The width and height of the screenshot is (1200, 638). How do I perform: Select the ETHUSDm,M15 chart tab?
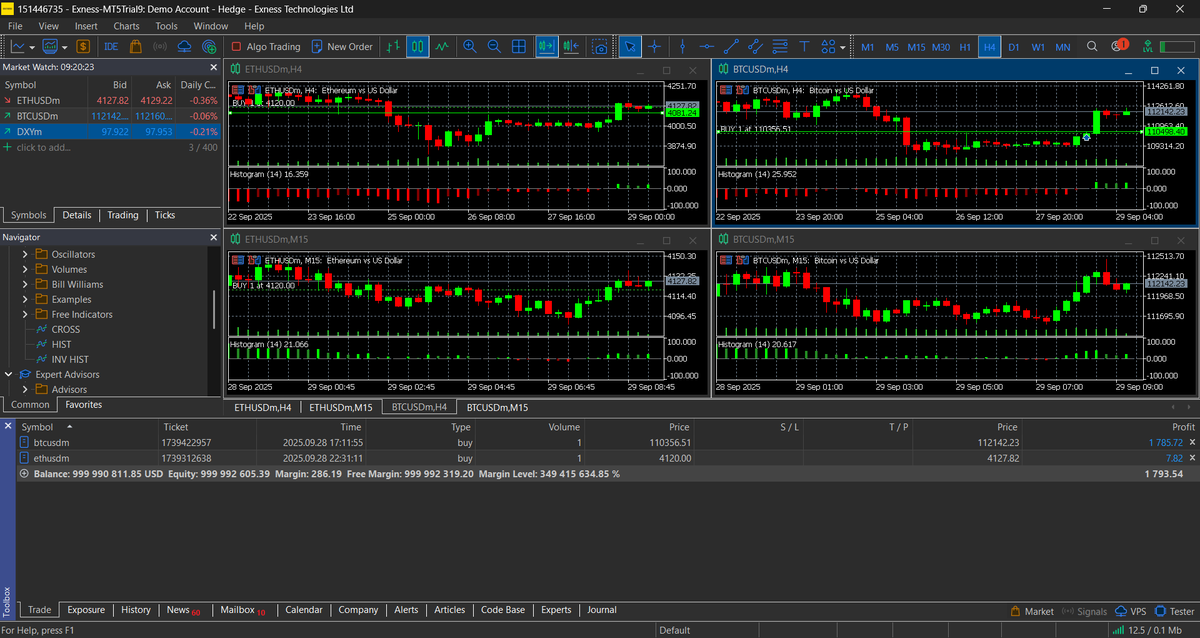tap(340, 407)
